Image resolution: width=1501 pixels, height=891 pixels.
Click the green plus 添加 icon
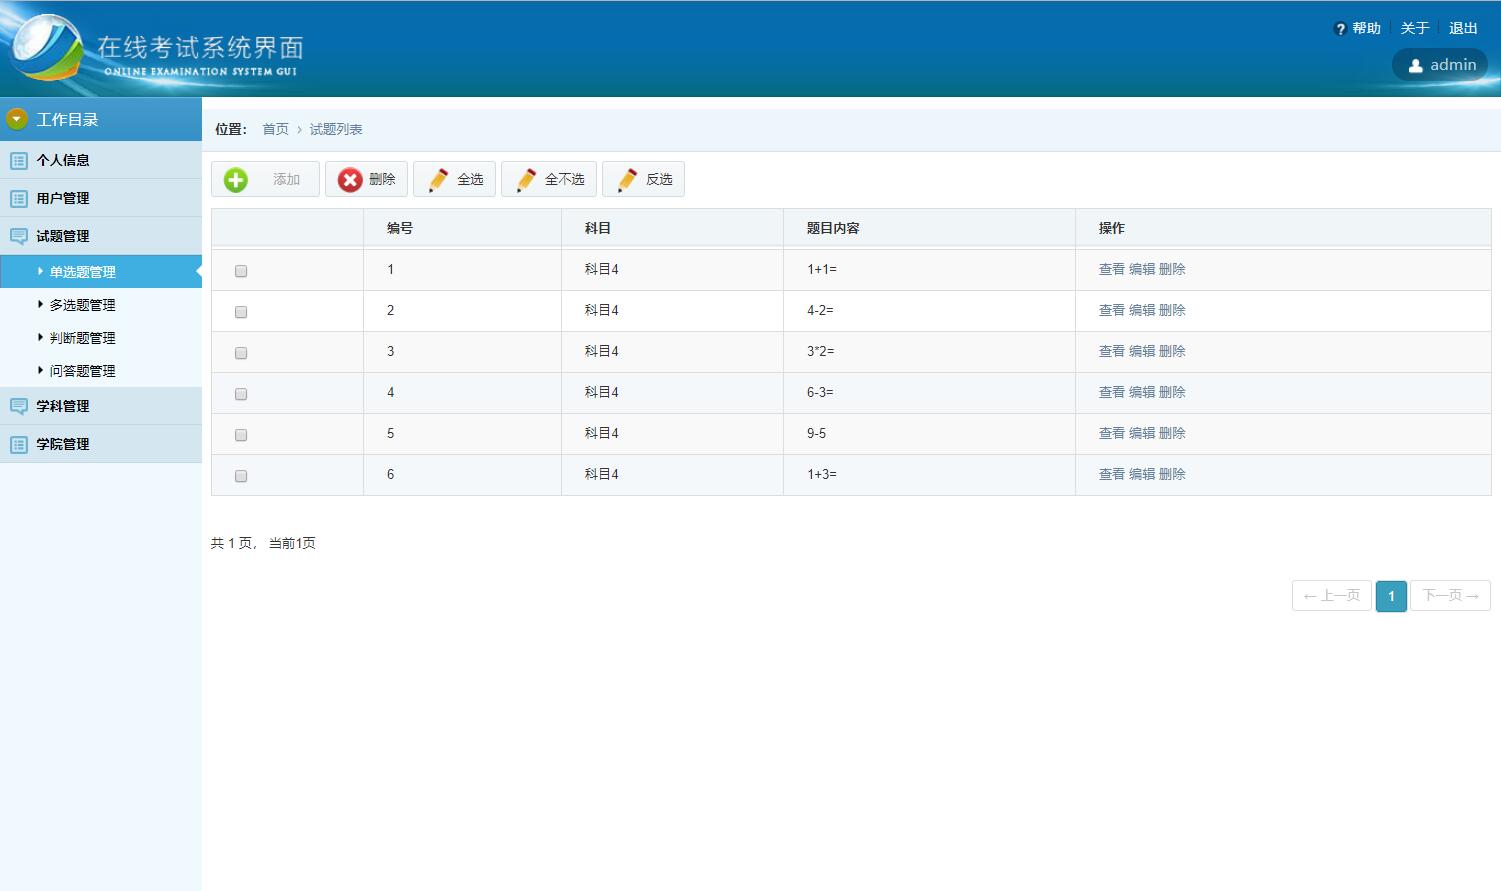click(x=236, y=180)
